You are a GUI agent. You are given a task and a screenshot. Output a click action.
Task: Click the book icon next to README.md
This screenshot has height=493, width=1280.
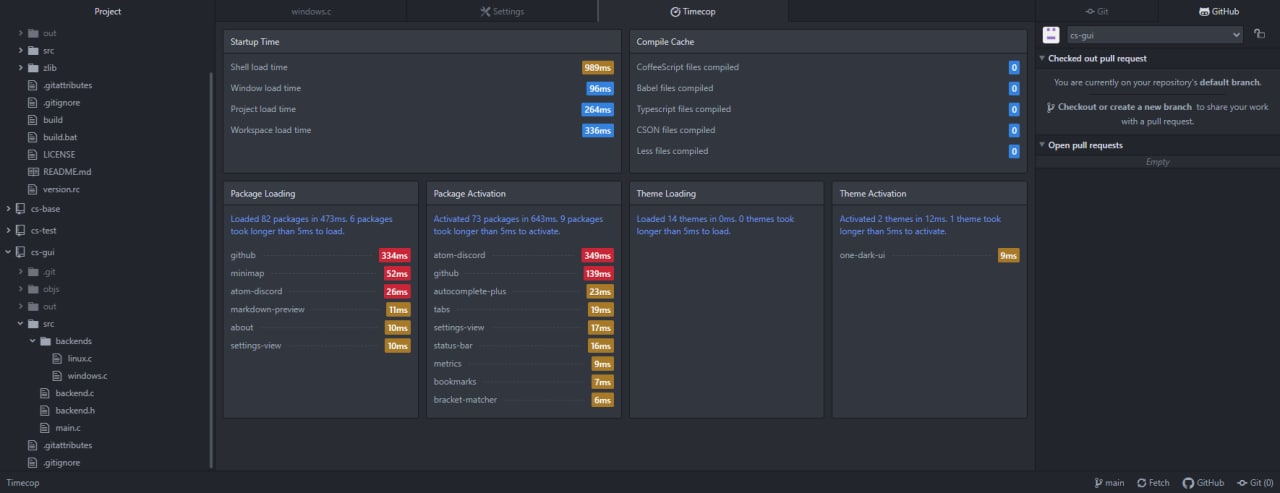[x=33, y=172]
